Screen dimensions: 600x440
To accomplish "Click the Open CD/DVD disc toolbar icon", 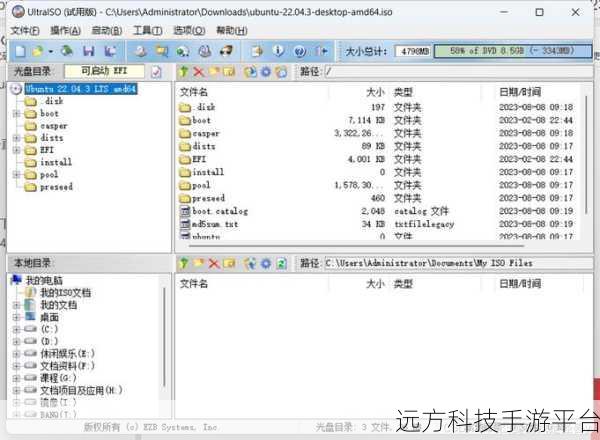I will (x=67, y=51).
